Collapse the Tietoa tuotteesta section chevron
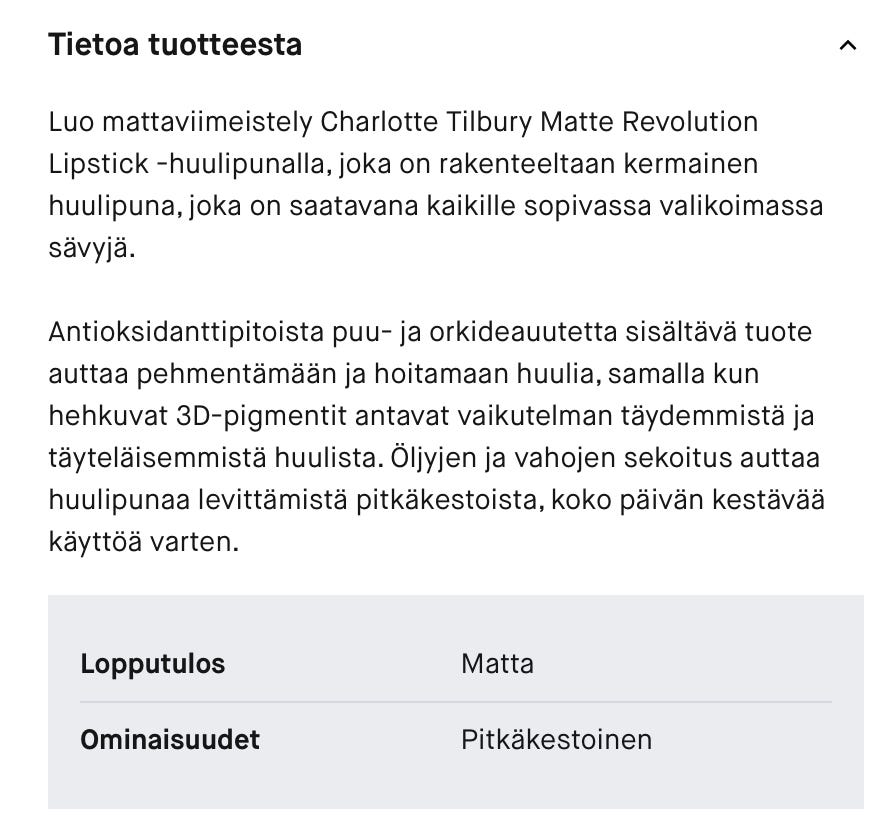Viewport: 896px width, 819px height. (848, 46)
